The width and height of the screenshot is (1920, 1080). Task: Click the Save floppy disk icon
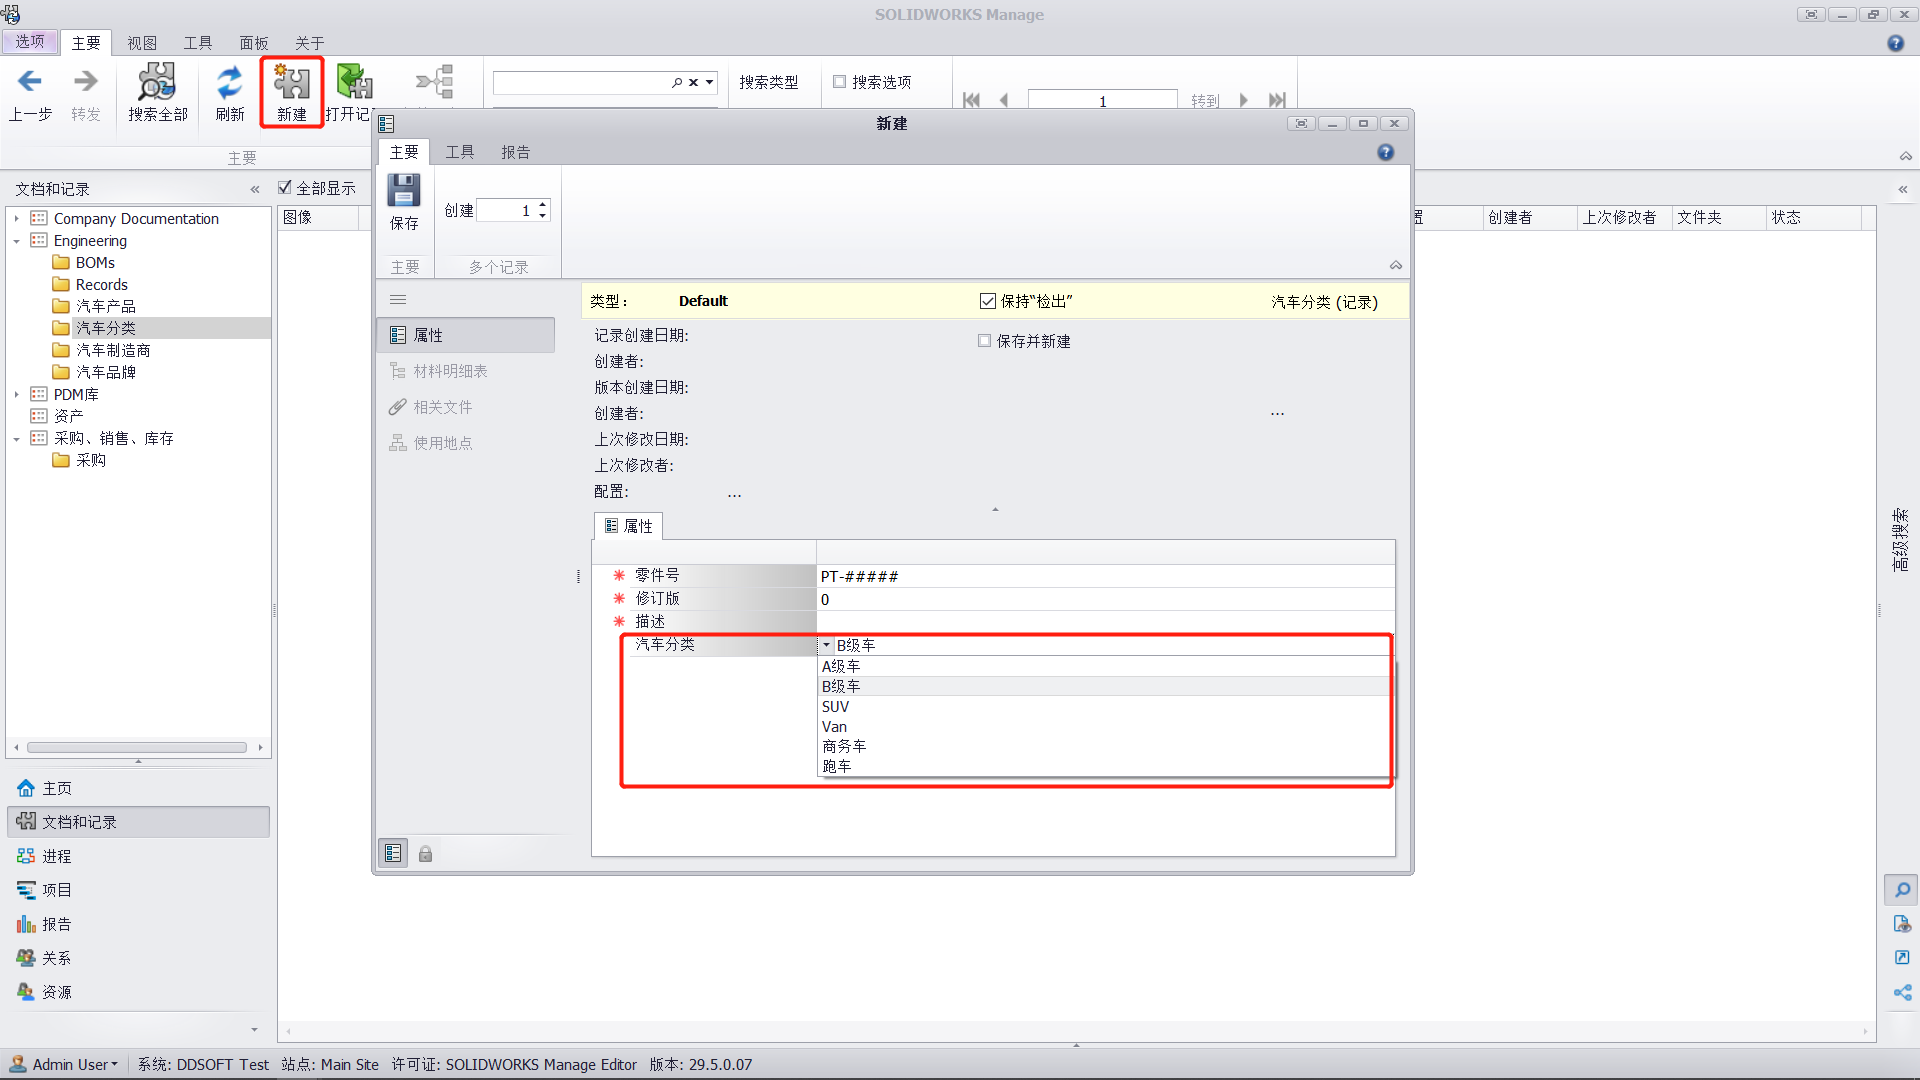(x=404, y=191)
